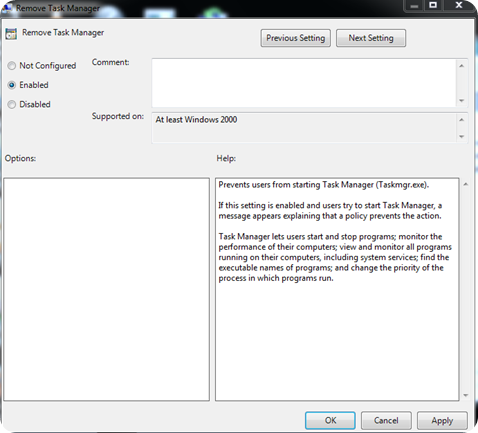The height and width of the screenshot is (433, 478).
Task: Click the 'Options:' label
Action: 20,158
